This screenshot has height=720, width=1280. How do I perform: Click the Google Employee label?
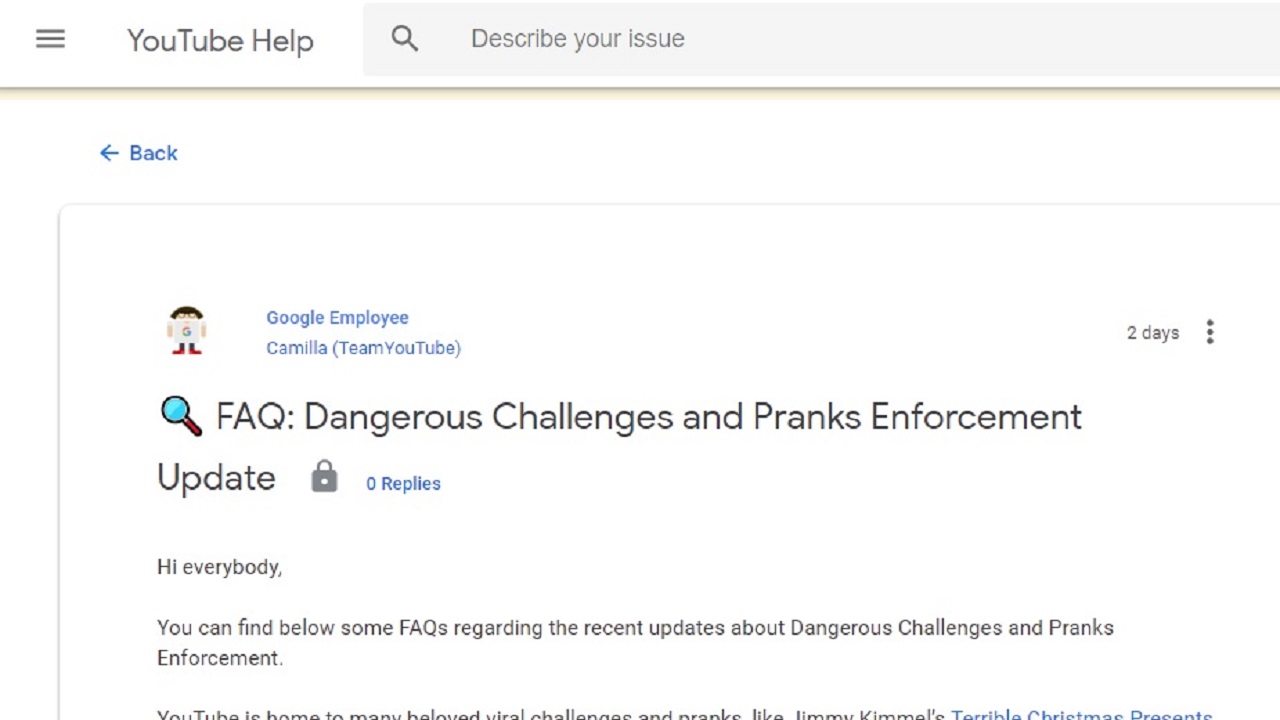point(337,317)
